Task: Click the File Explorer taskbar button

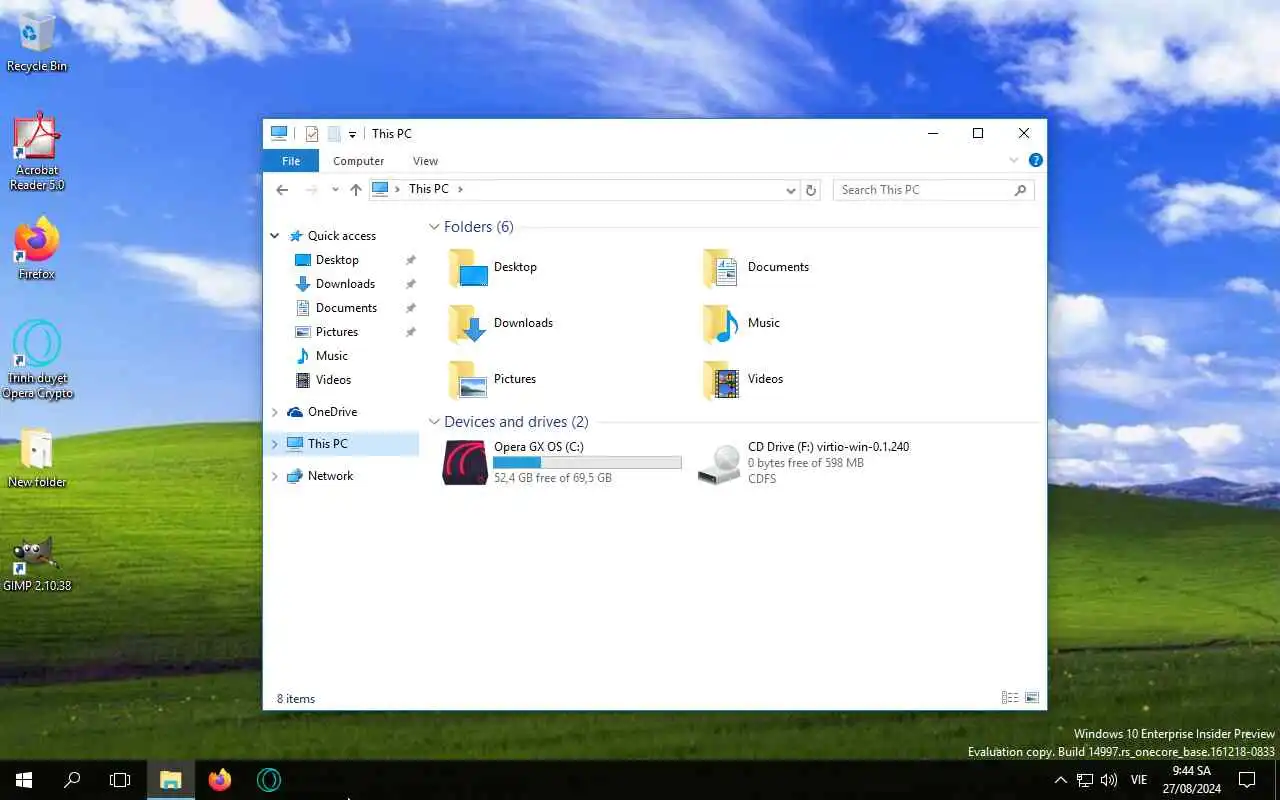Action: [x=170, y=780]
